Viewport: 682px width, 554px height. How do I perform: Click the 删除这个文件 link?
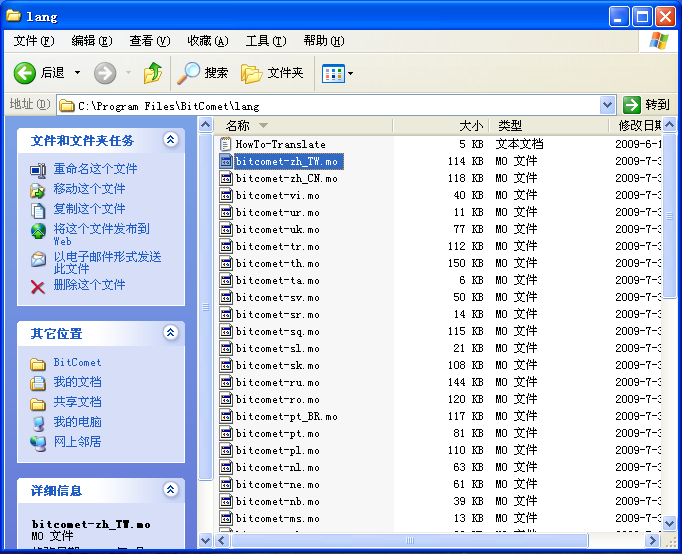tap(89, 285)
